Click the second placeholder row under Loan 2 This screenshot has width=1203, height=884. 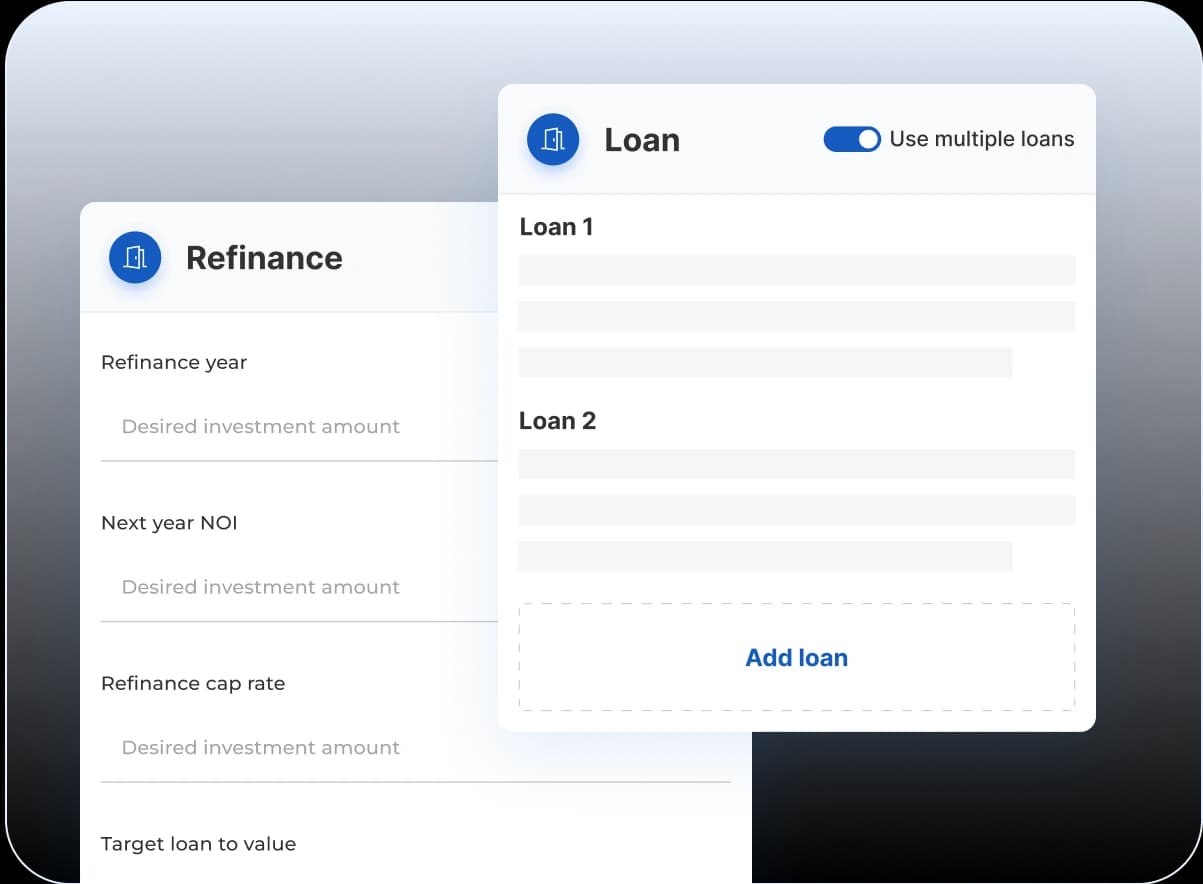tap(796, 510)
